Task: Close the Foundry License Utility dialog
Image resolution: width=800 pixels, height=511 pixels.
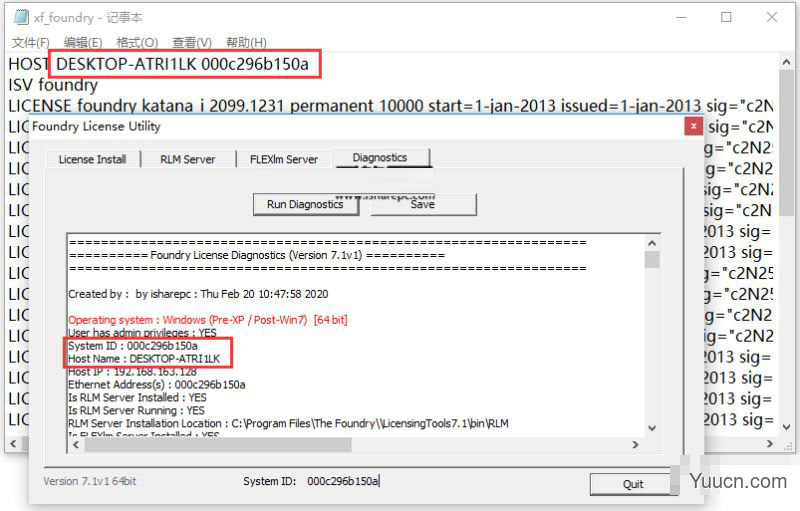Action: [693, 126]
